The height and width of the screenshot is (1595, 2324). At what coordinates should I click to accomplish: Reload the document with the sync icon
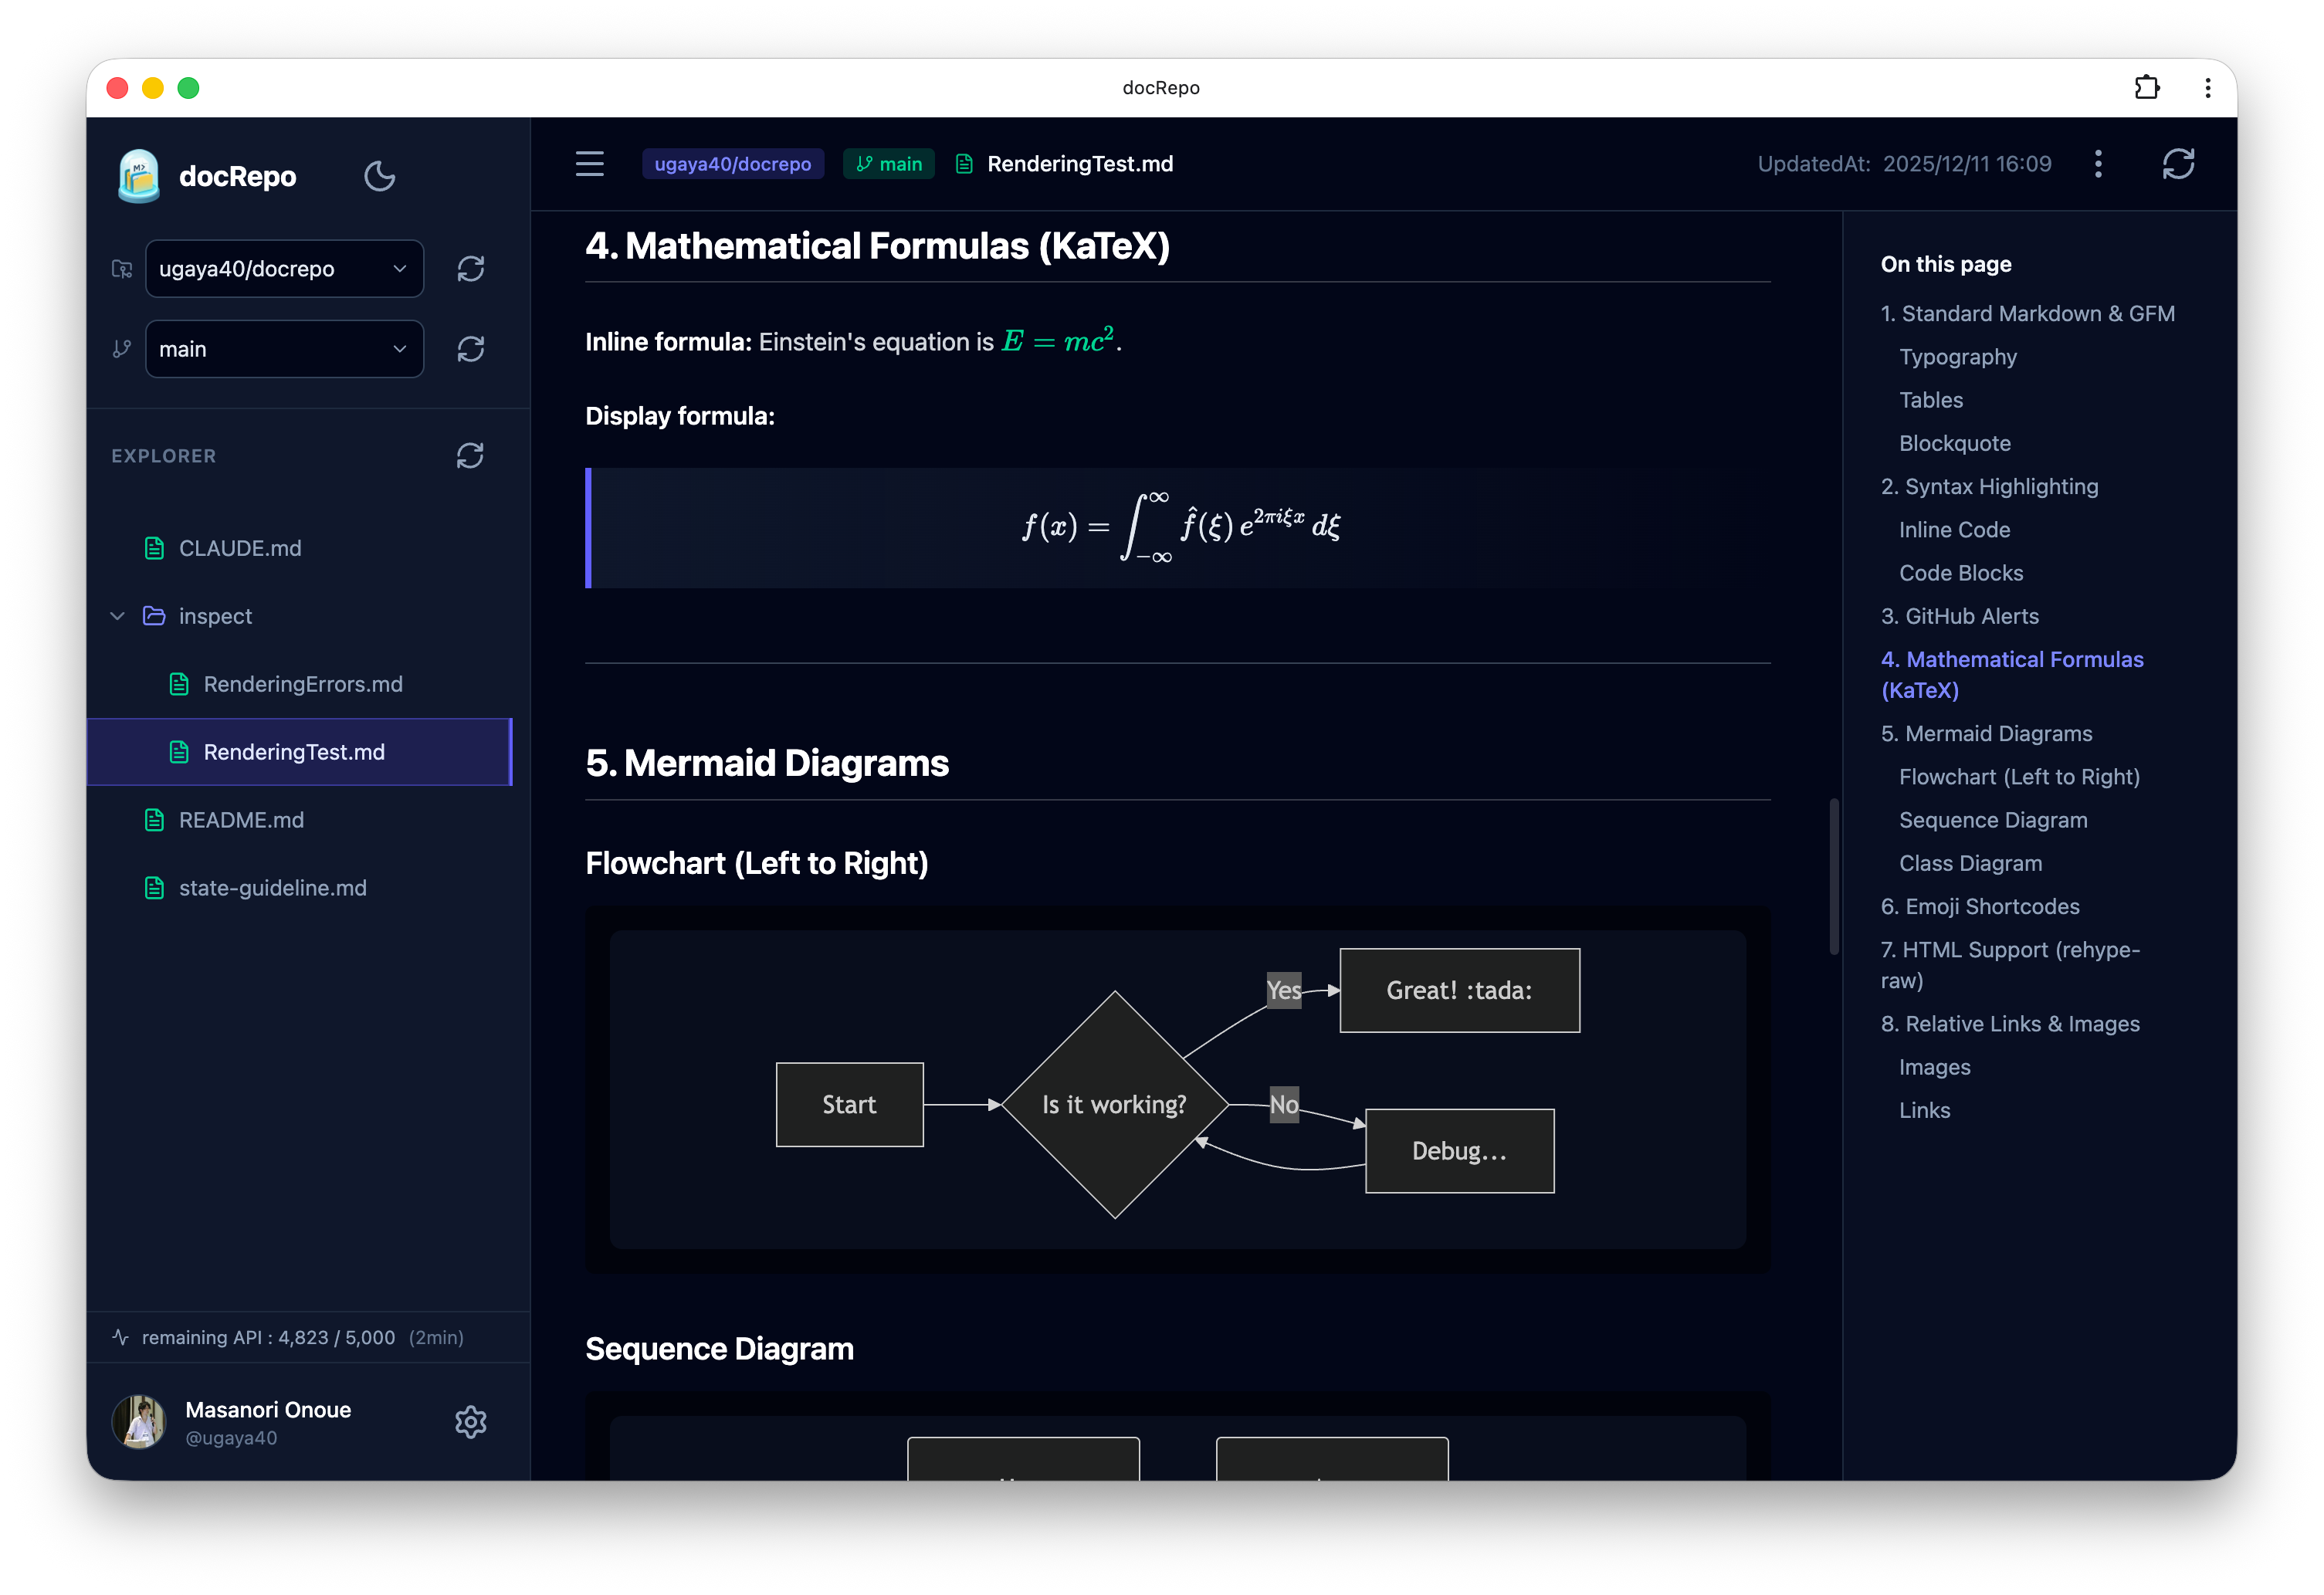2180,164
